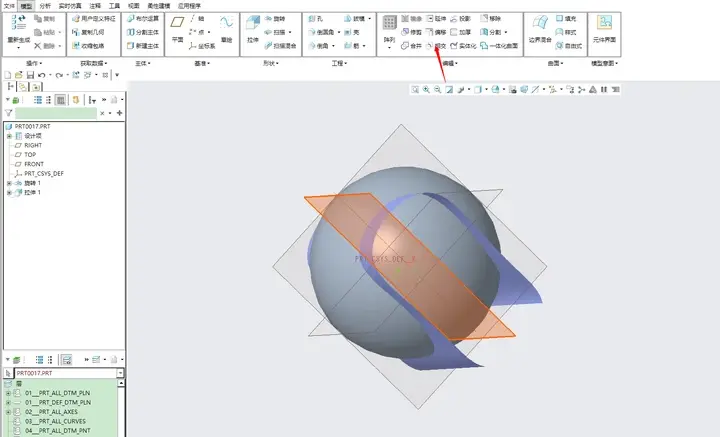Toggle the tree columns display button
The height and width of the screenshot is (437, 720).
[x=60, y=100]
